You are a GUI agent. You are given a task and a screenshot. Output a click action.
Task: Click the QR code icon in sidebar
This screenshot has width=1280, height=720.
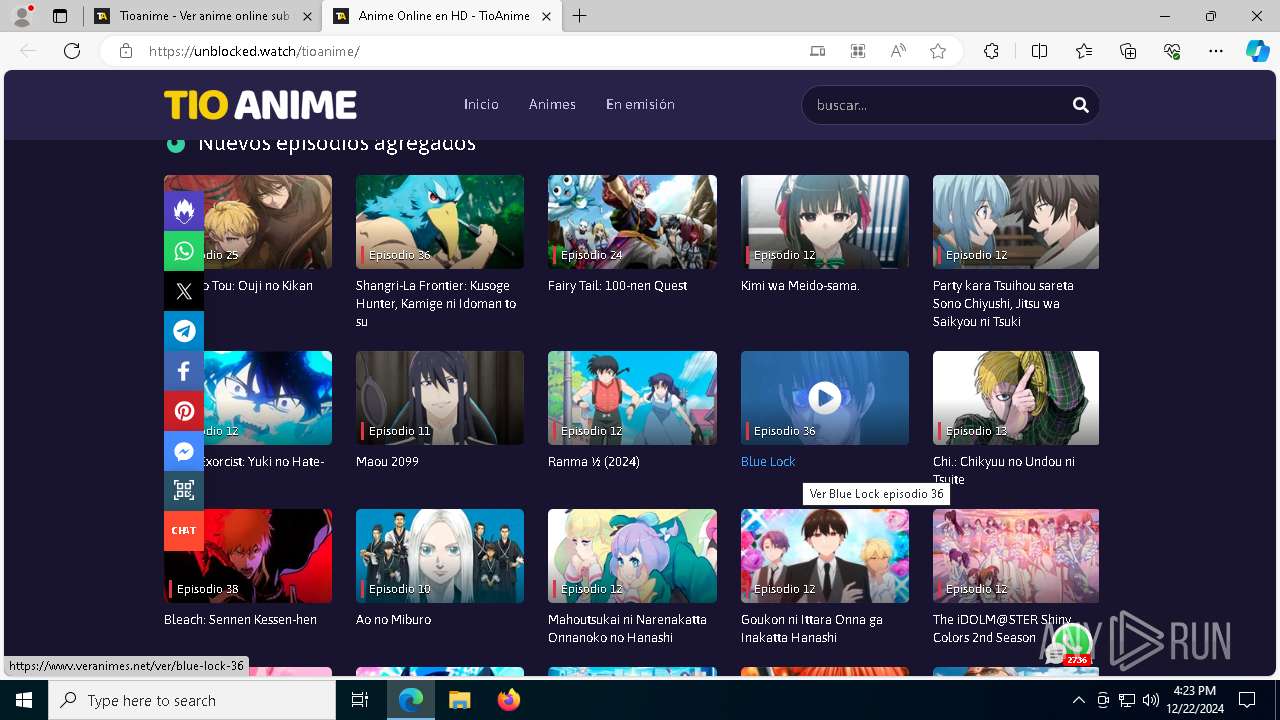pos(184,490)
